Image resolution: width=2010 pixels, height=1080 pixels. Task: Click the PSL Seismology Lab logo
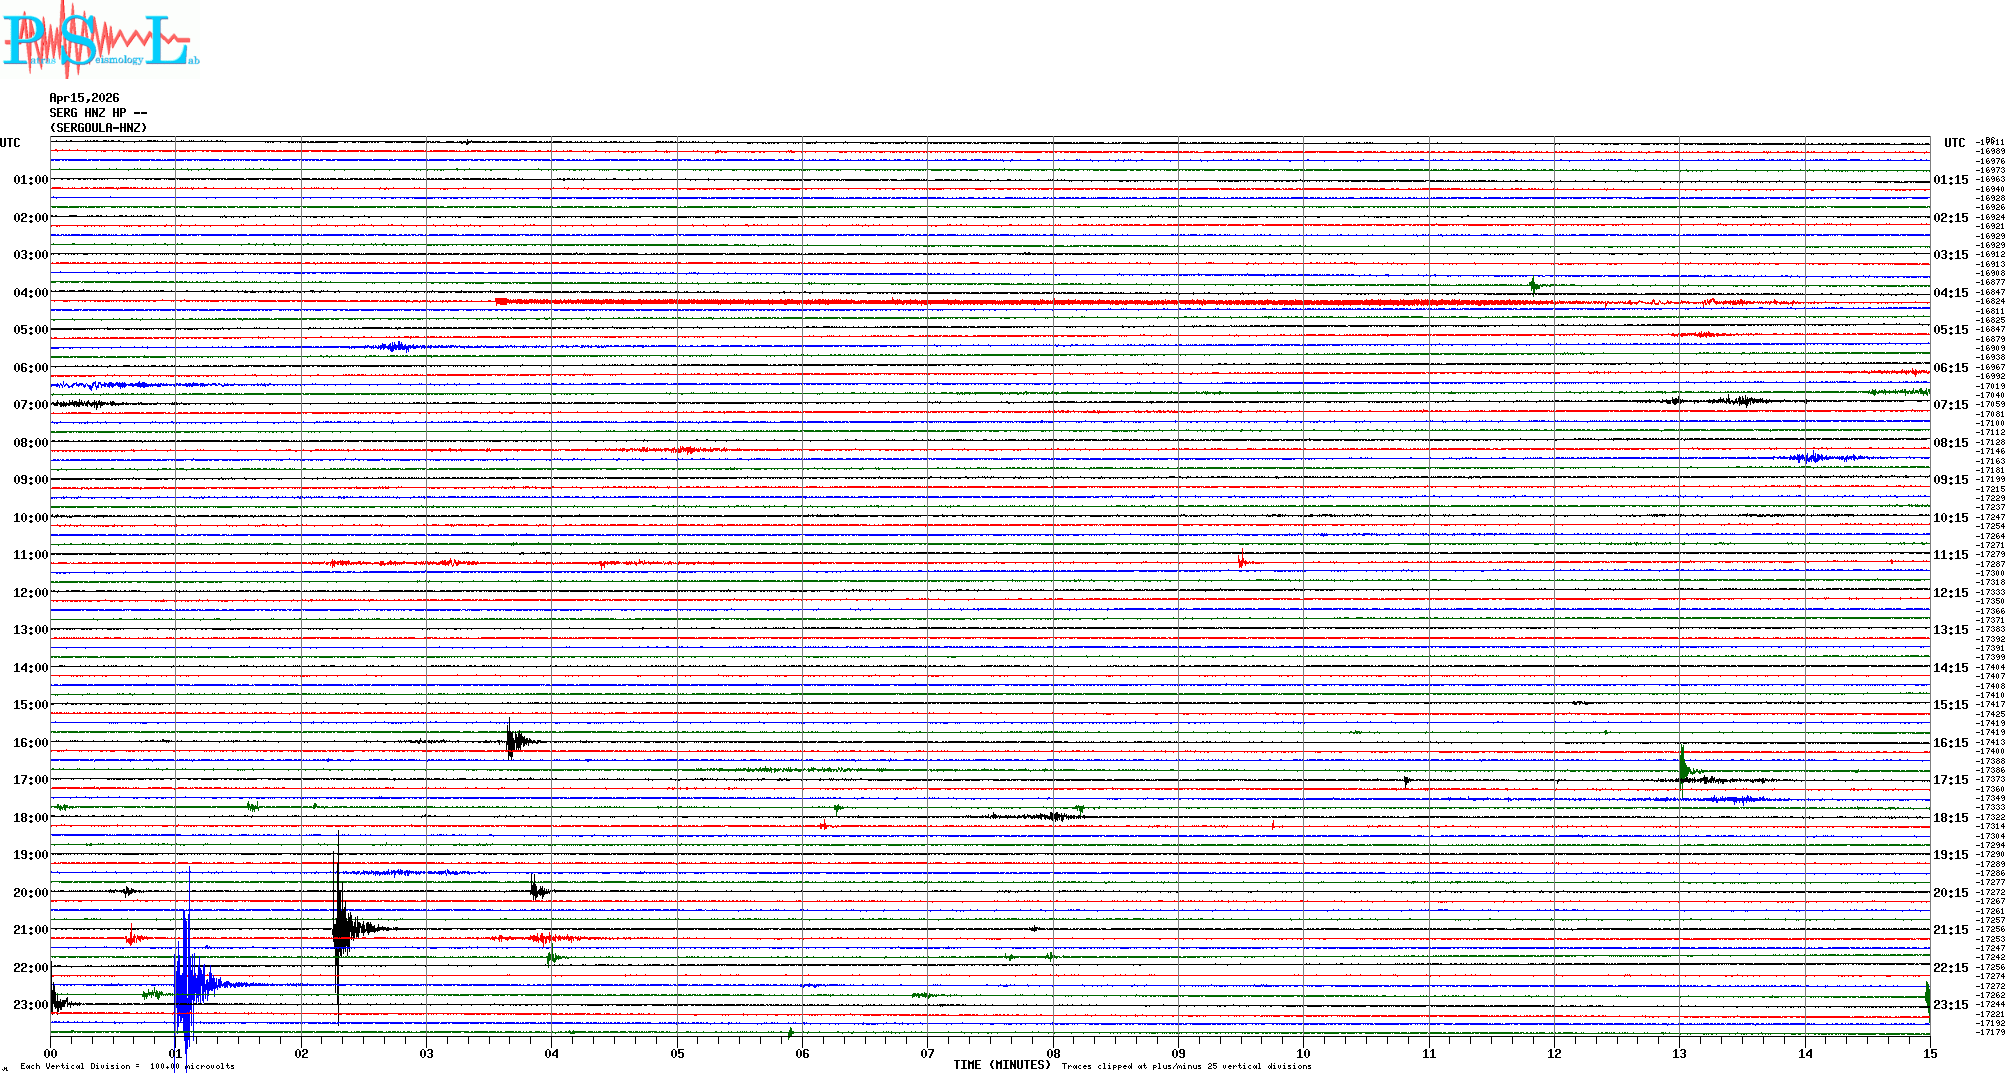(x=98, y=40)
